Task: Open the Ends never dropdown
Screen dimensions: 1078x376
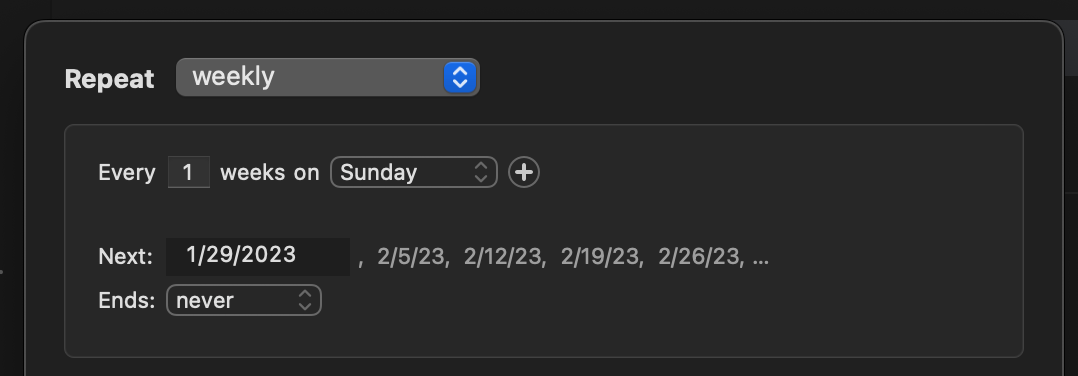Action: (243, 300)
